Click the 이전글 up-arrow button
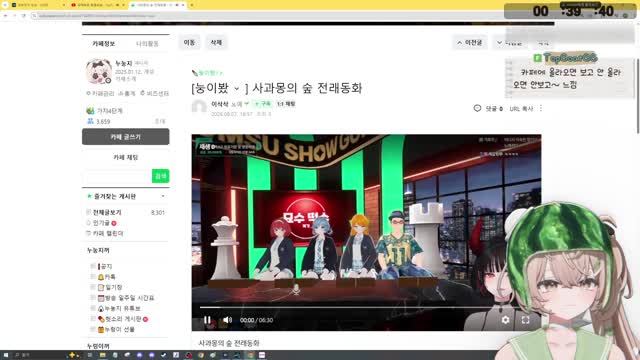Screen dimensions: 640x360 point(470,42)
